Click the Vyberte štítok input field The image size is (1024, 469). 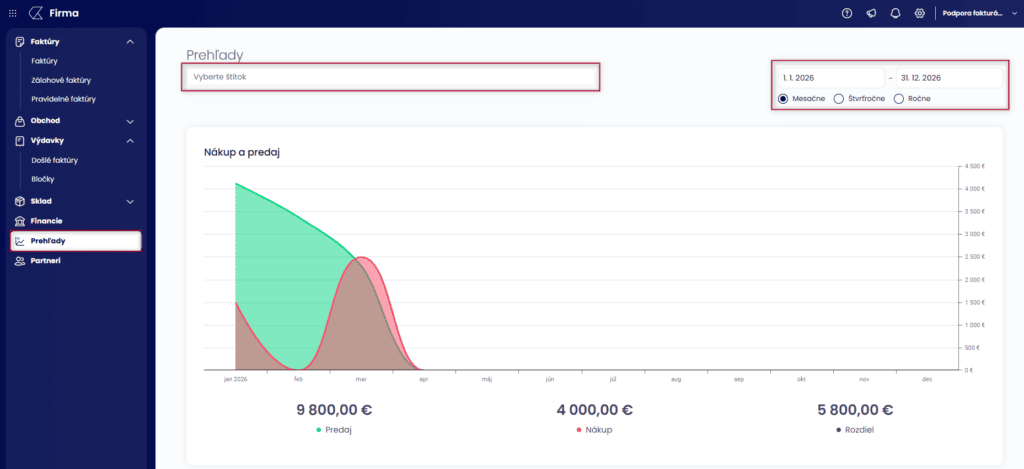click(x=390, y=77)
